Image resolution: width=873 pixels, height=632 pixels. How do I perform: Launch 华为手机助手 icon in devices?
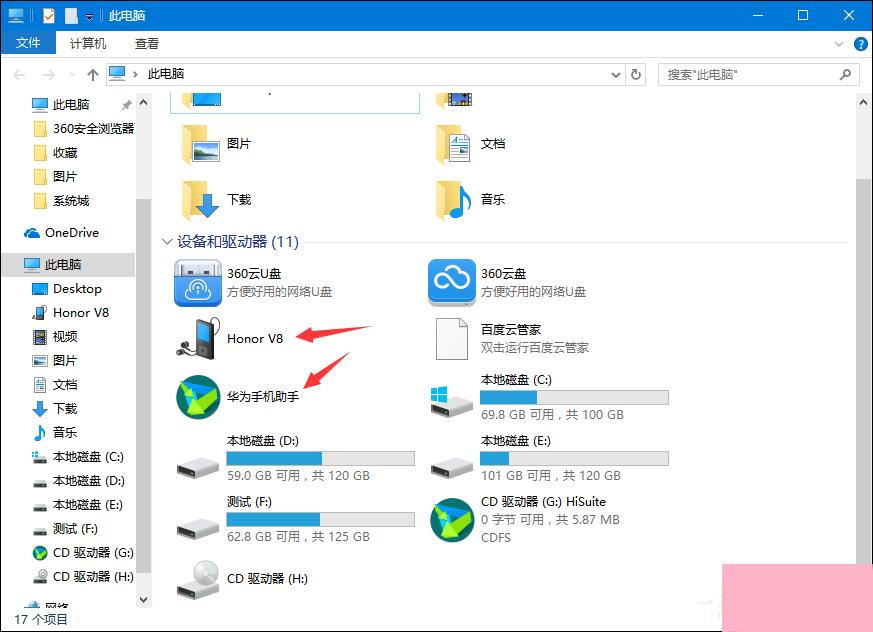[x=198, y=396]
